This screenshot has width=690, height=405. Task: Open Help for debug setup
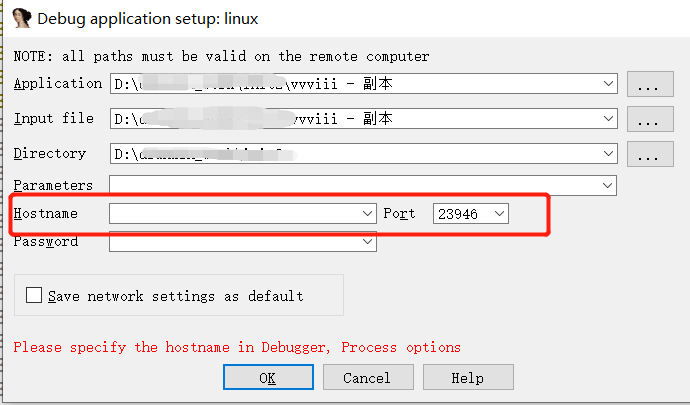click(x=467, y=378)
